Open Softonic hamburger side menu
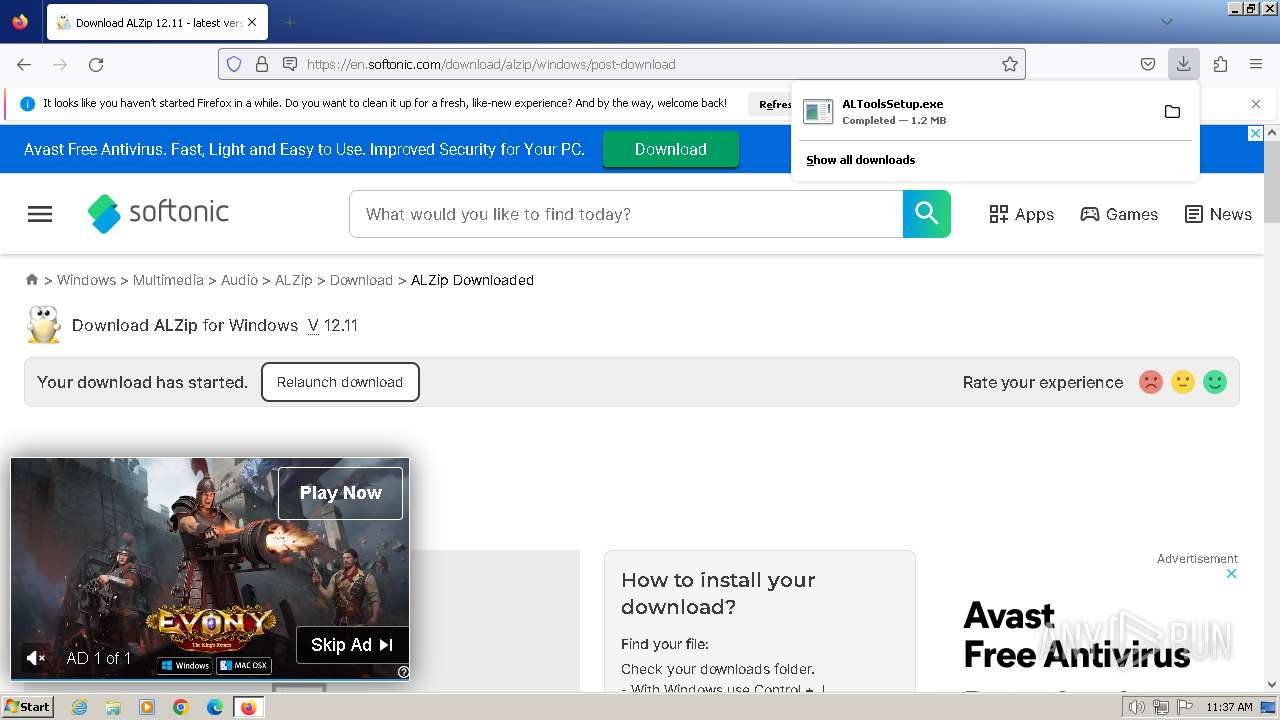Viewport: 1280px width, 720px height. pyautogui.click(x=40, y=214)
